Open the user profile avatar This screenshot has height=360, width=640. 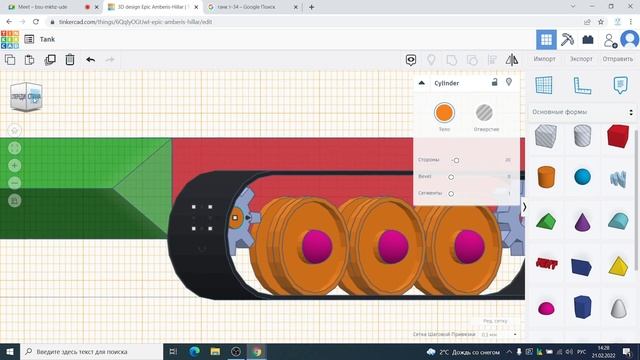[x=630, y=40]
